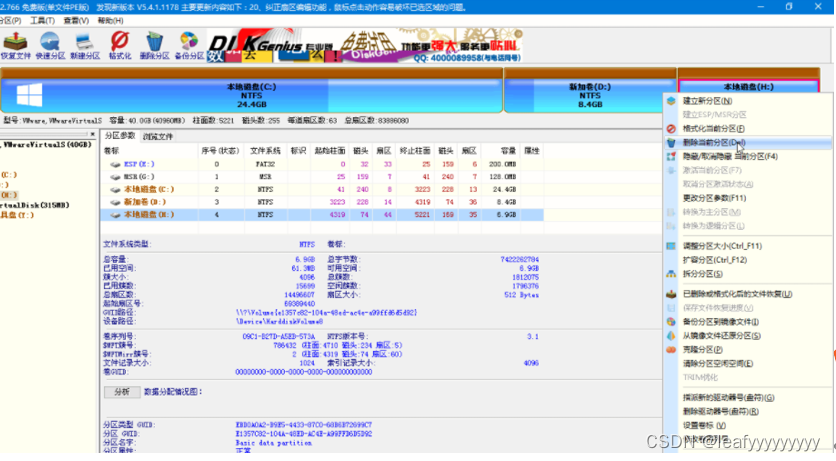Click the 文件系统 column header

click(x=265, y=151)
